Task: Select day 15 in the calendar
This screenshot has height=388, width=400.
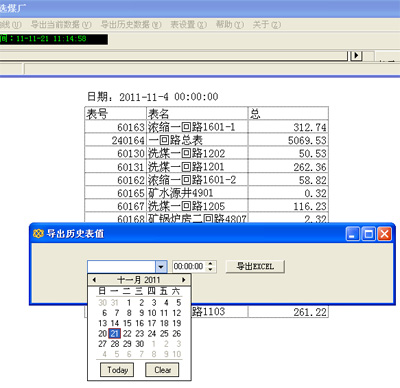Action: point(127,323)
